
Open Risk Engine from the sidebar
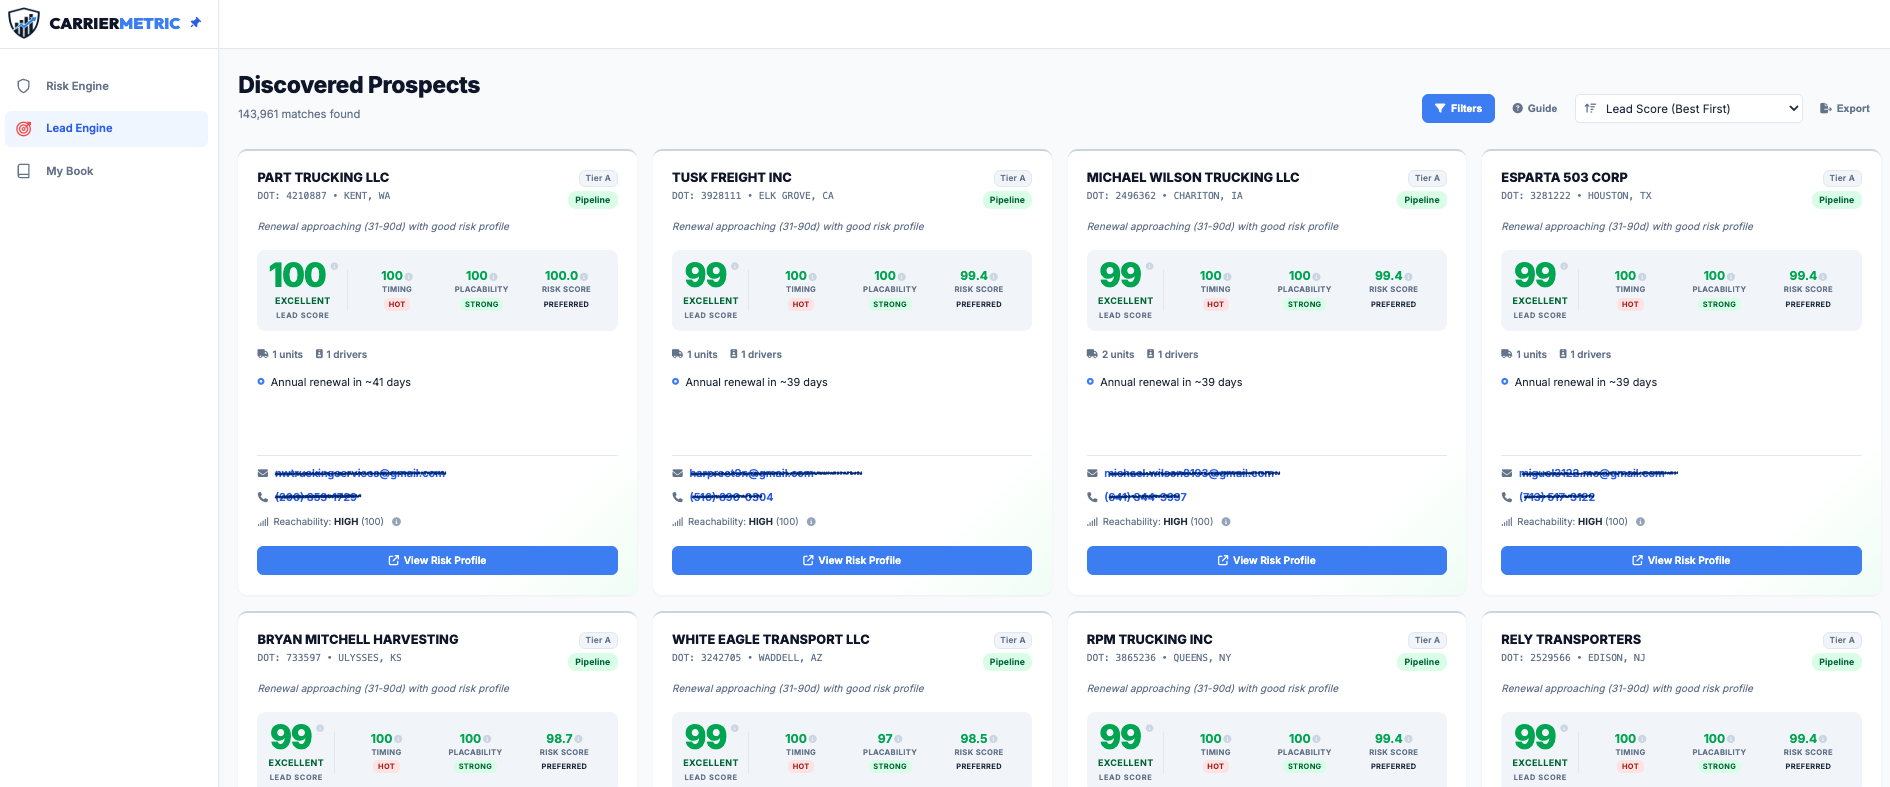coord(107,86)
